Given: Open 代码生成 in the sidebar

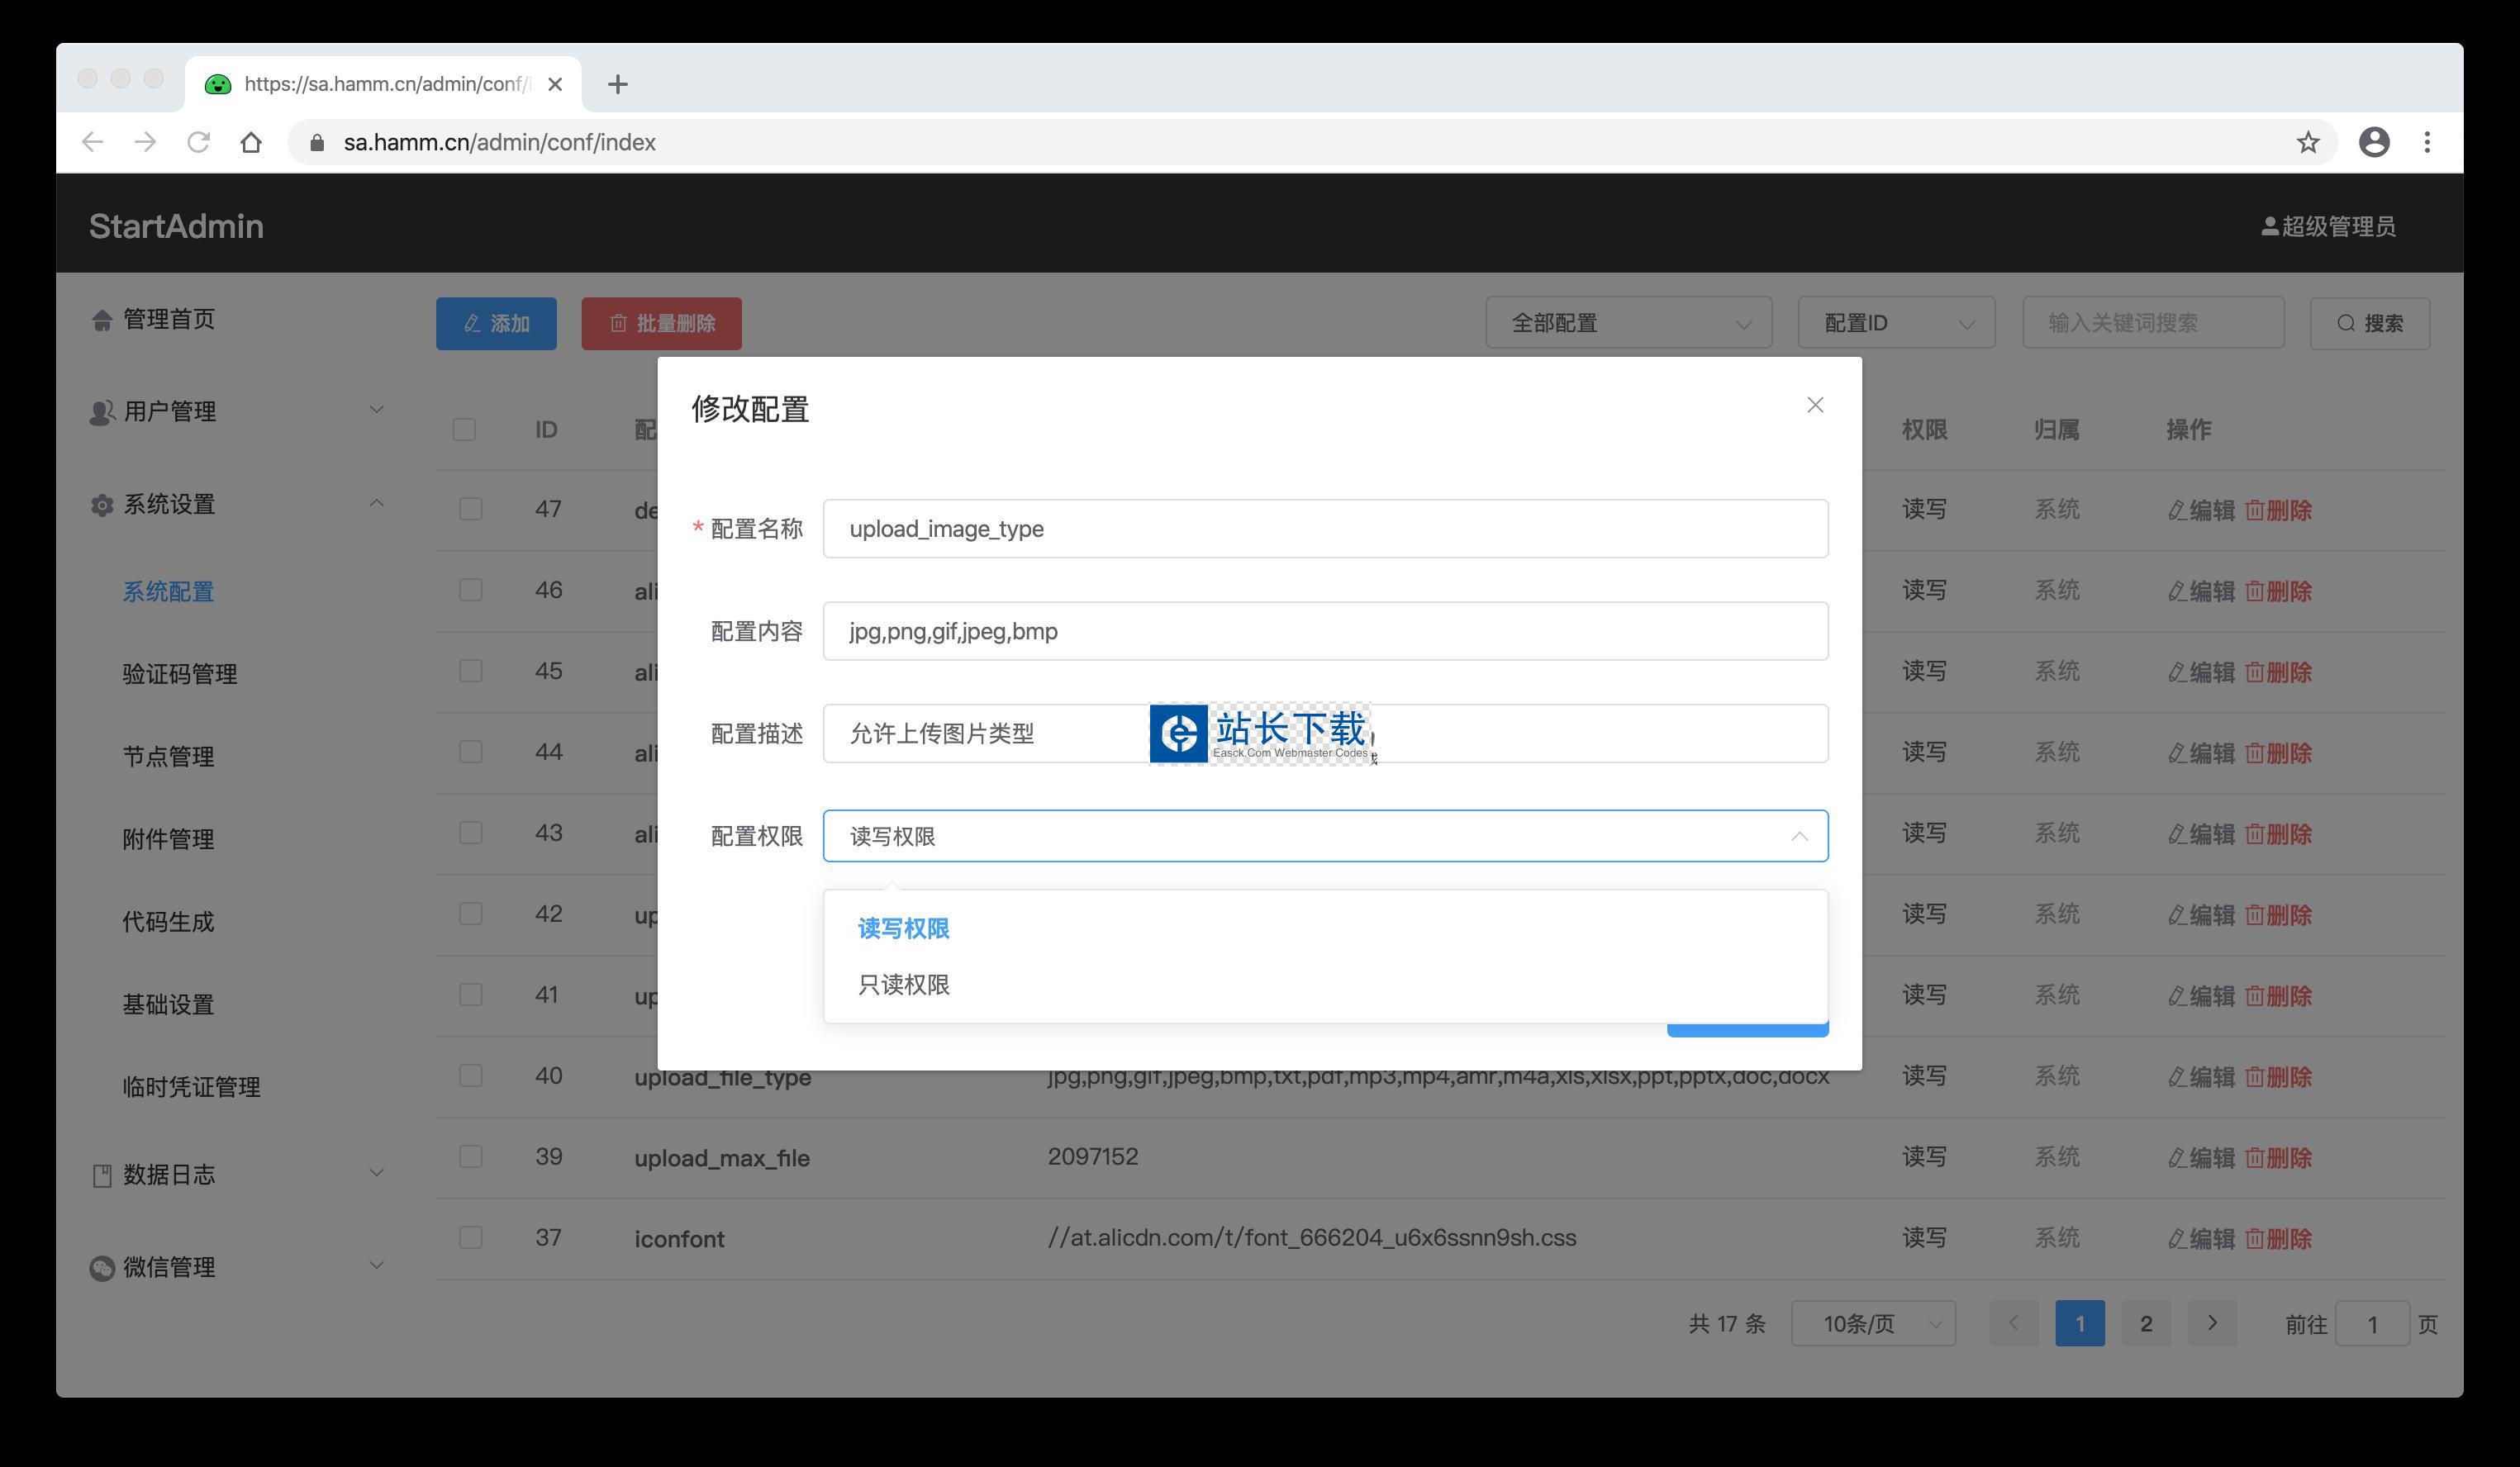Looking at the screenshot, I should pos(168,921).
